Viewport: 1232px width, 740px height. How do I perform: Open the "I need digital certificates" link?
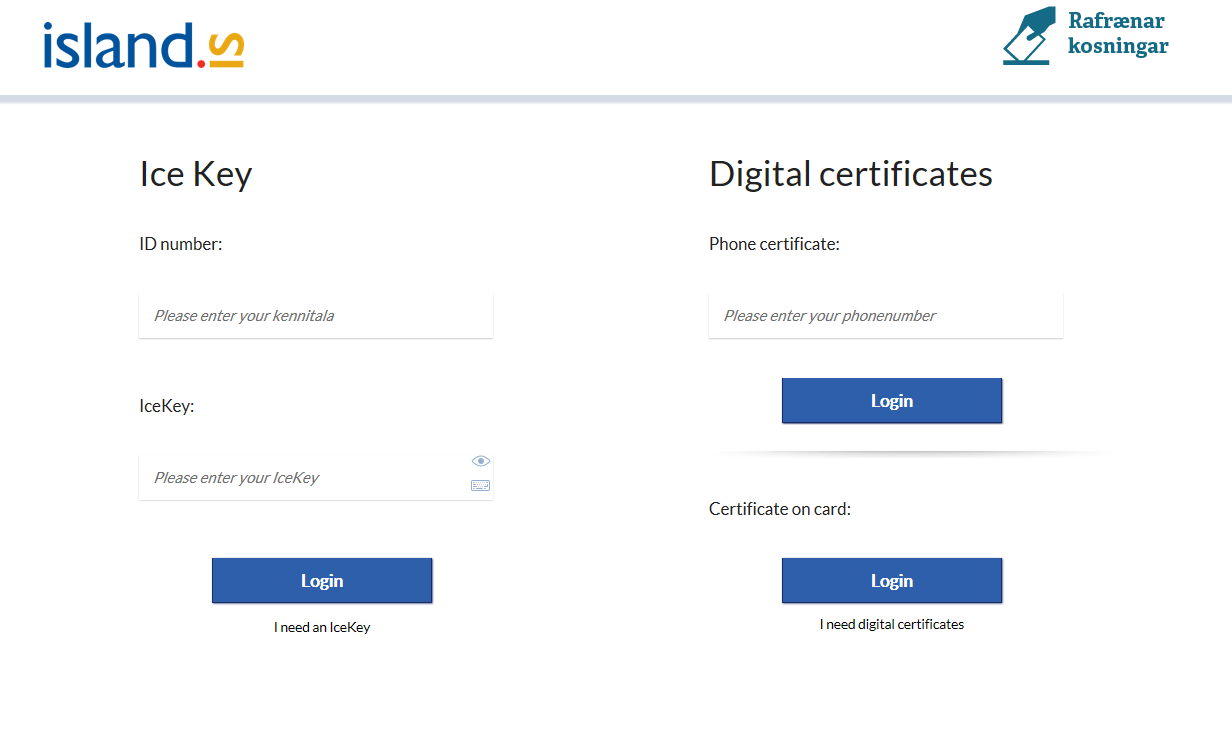click(x=891, y=624)
